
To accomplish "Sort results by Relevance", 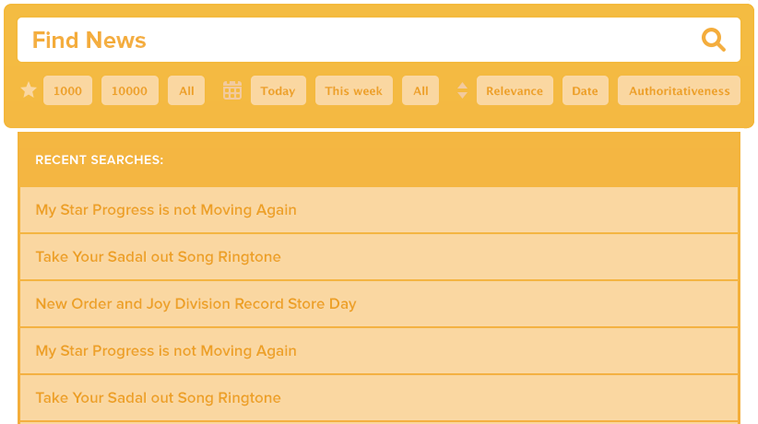I will click(x=515, y=91).
